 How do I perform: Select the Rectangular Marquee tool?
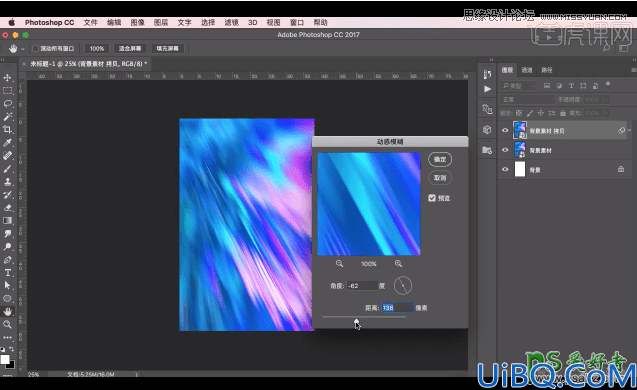[7, 91]
